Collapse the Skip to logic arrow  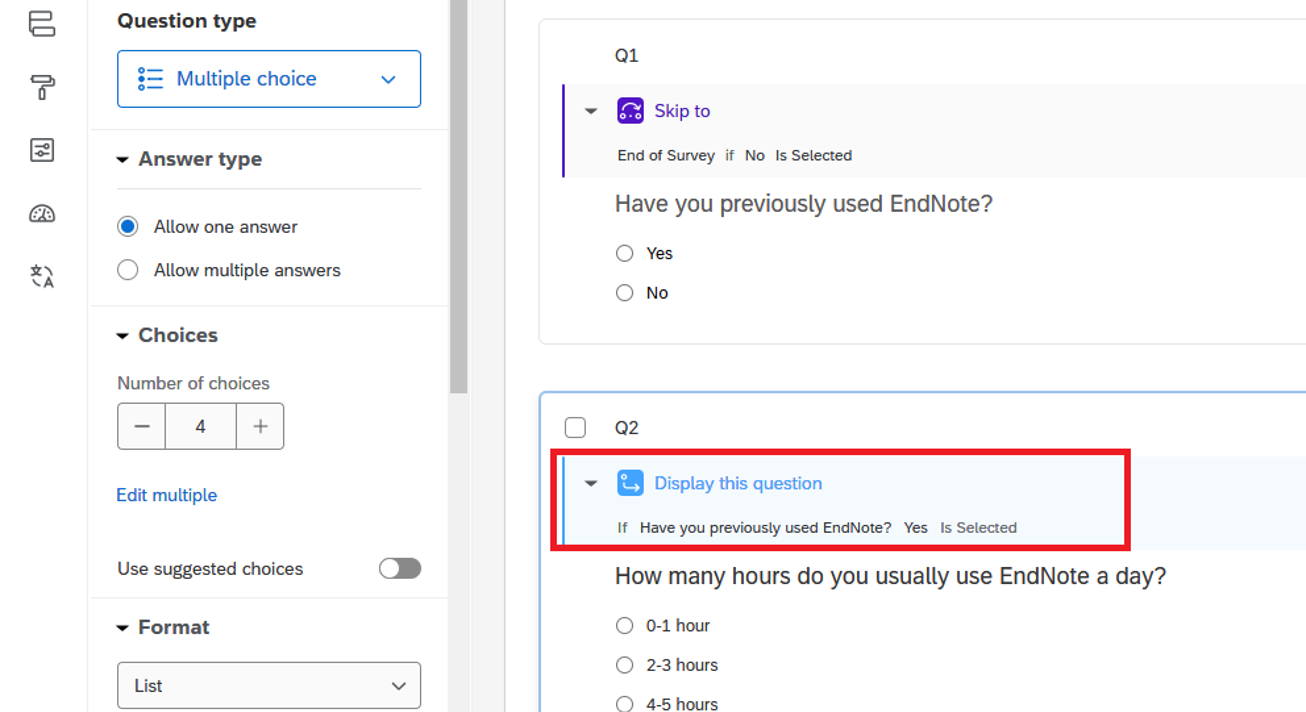pyautogui.click(x=591, y=111)
